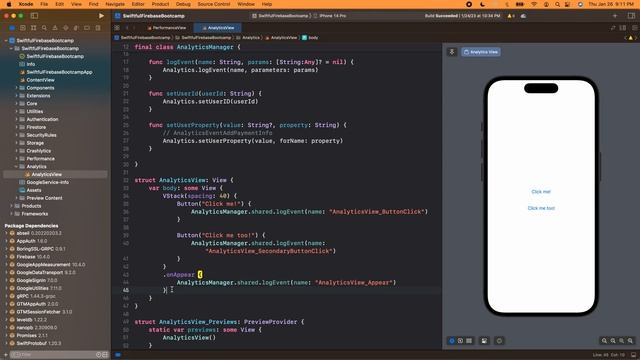Open Spotlight search in macOS menu bar
The height and width of the screenshot is (360, 640).
557,4
